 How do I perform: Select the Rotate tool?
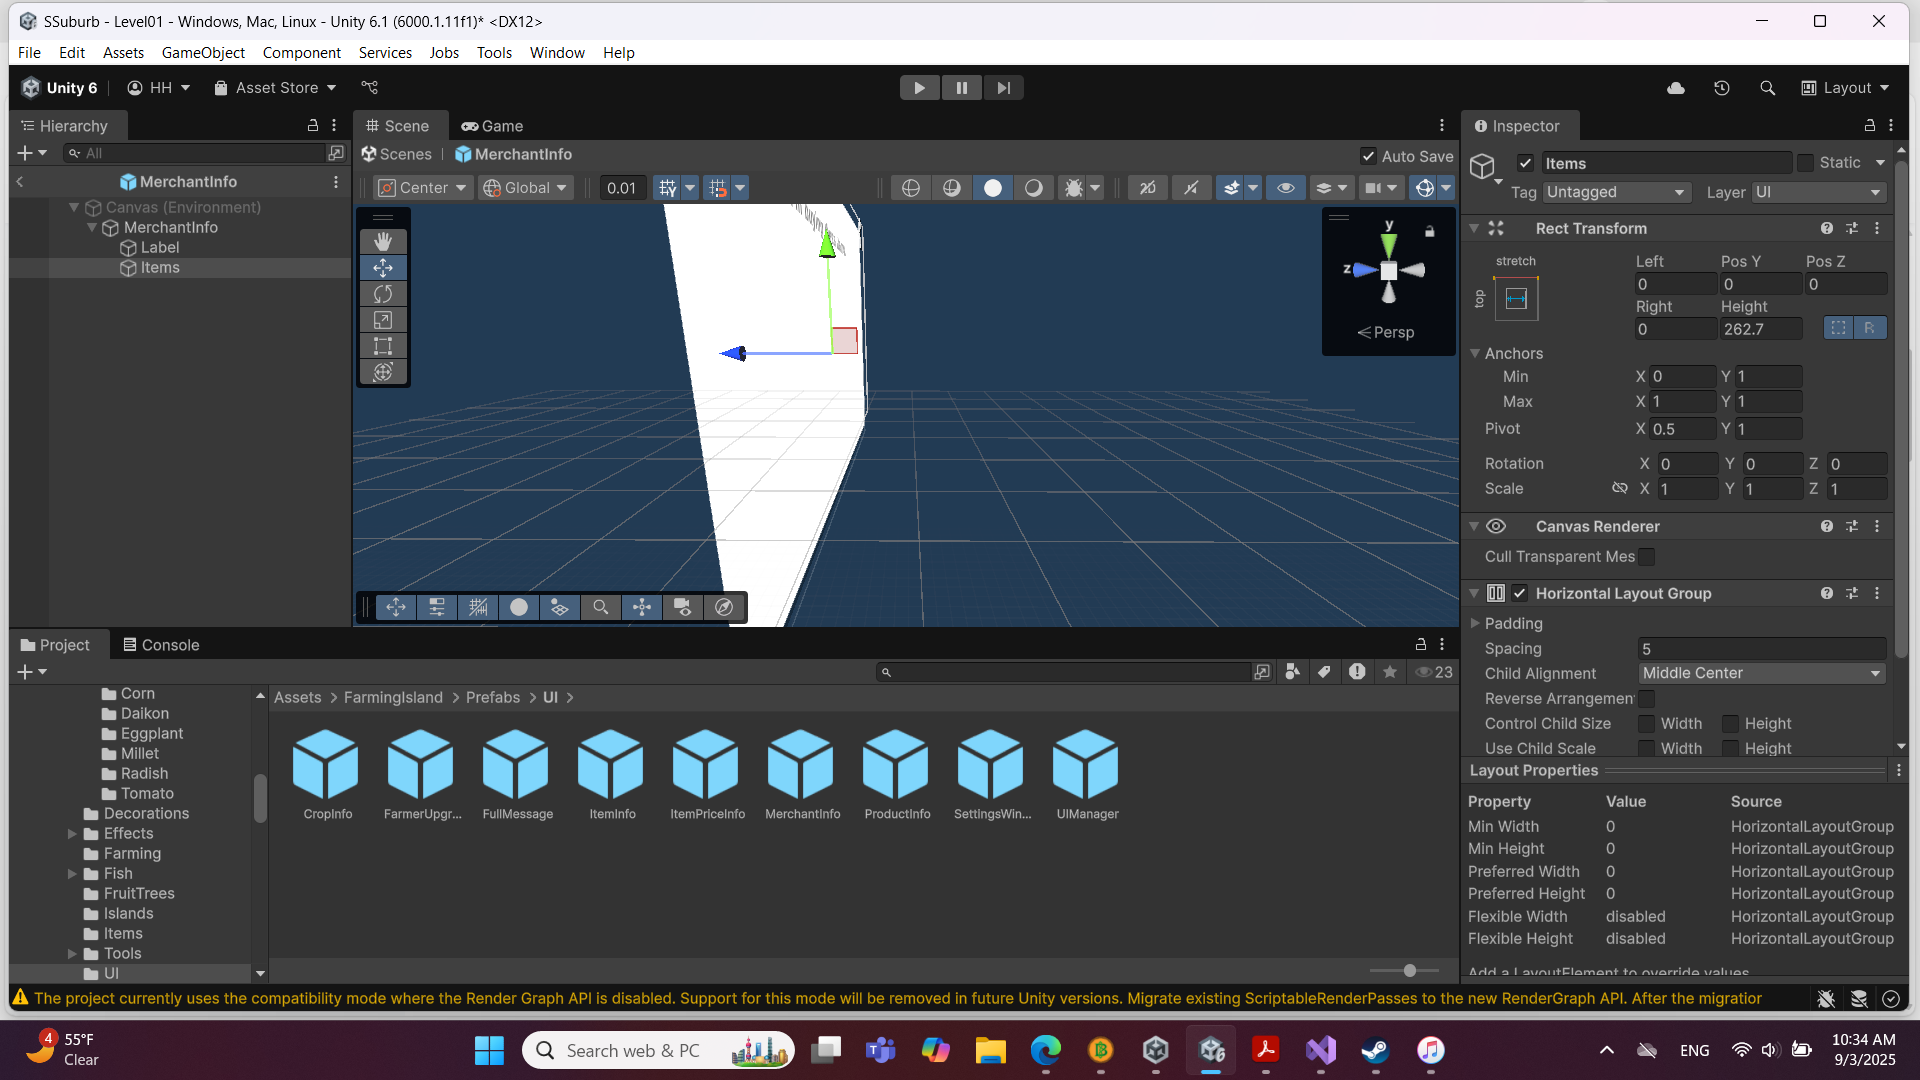tap(383, 294)
